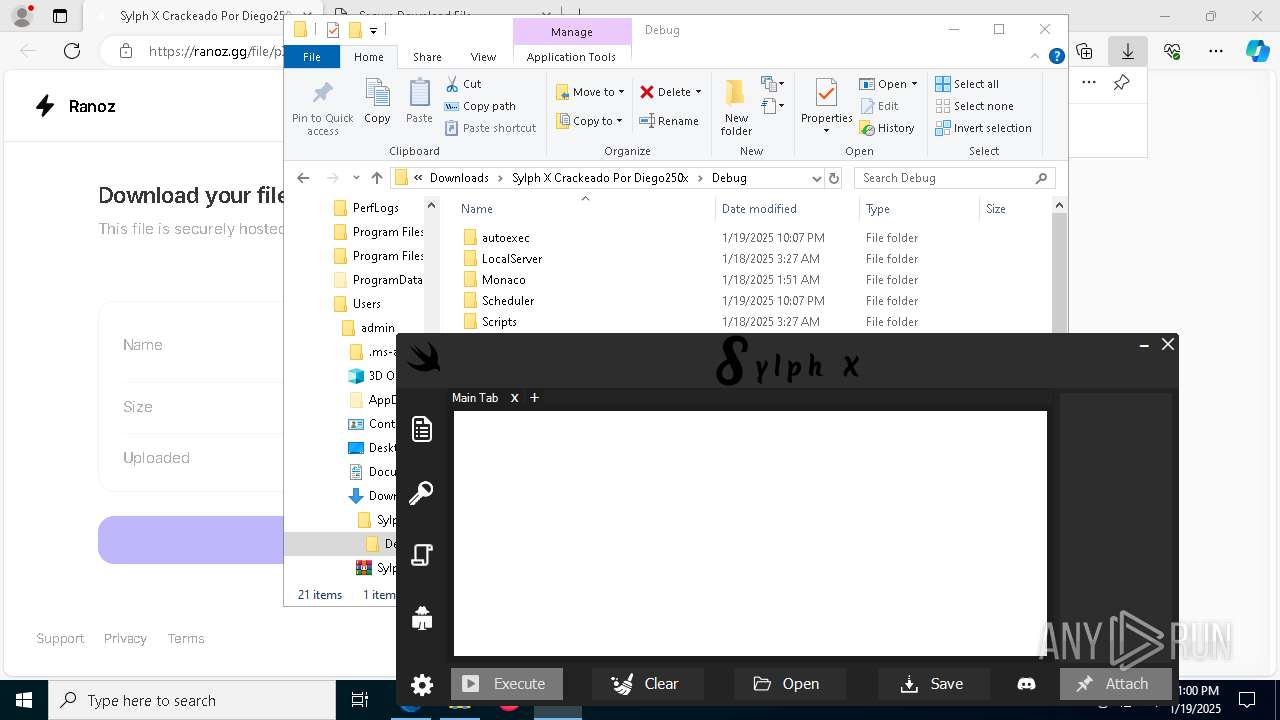Click Rename in Organize group
The height and width of the screenshot is (720, 1280).
click(669, 121)
